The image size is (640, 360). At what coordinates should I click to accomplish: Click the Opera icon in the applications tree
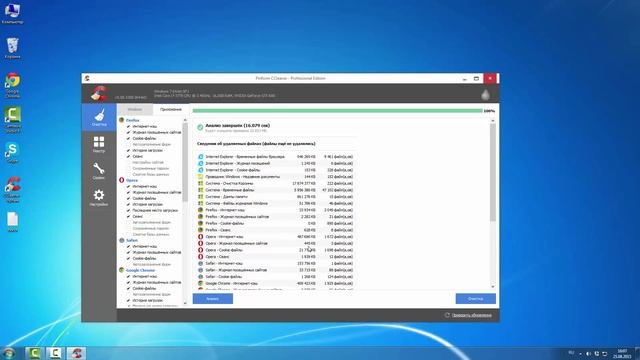click(122, 180)
